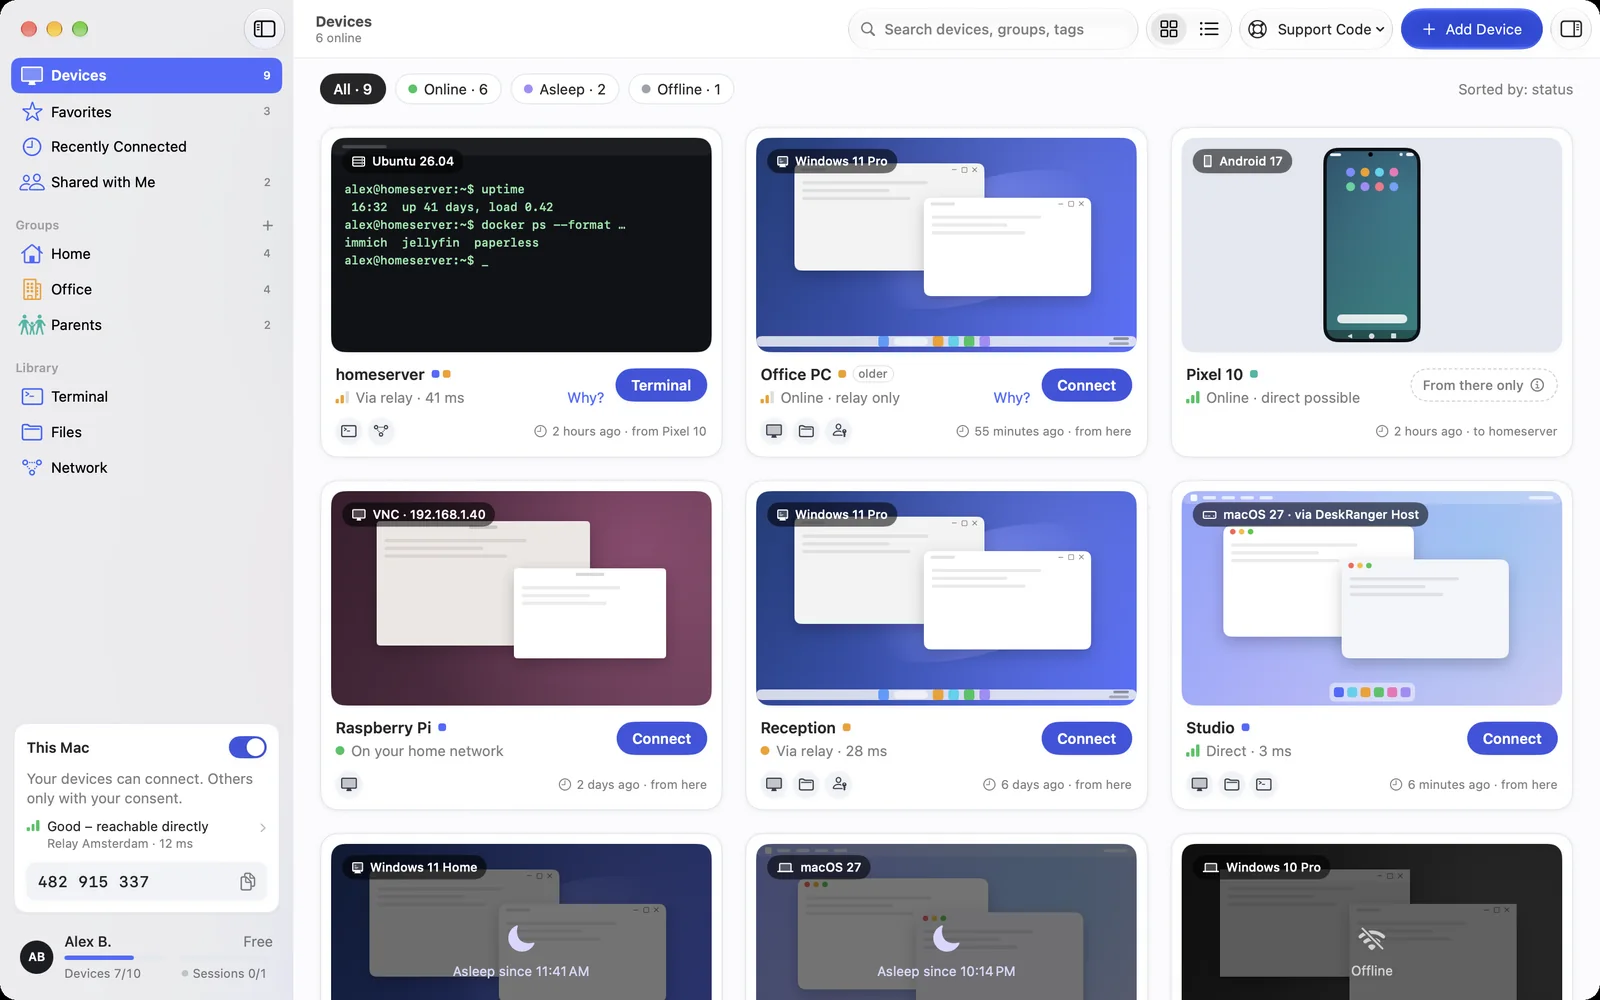Click terminal icon on Studio card

[x=1264, y=784]
